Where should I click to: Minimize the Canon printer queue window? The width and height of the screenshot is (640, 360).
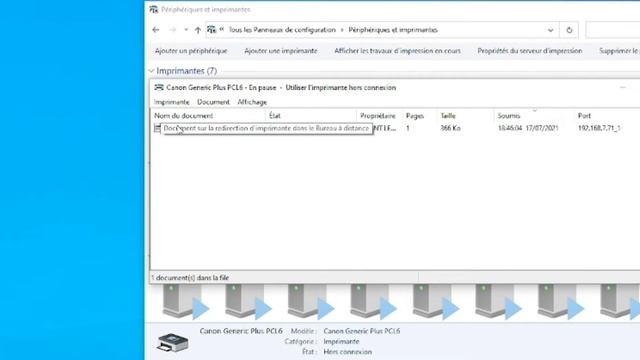click(x=622, y=87)
